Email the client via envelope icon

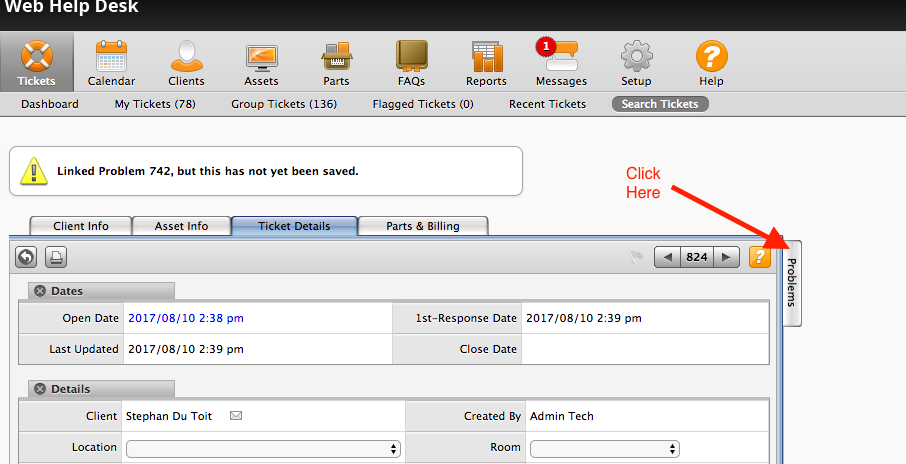pyautogui.click(x=236, y=415)
